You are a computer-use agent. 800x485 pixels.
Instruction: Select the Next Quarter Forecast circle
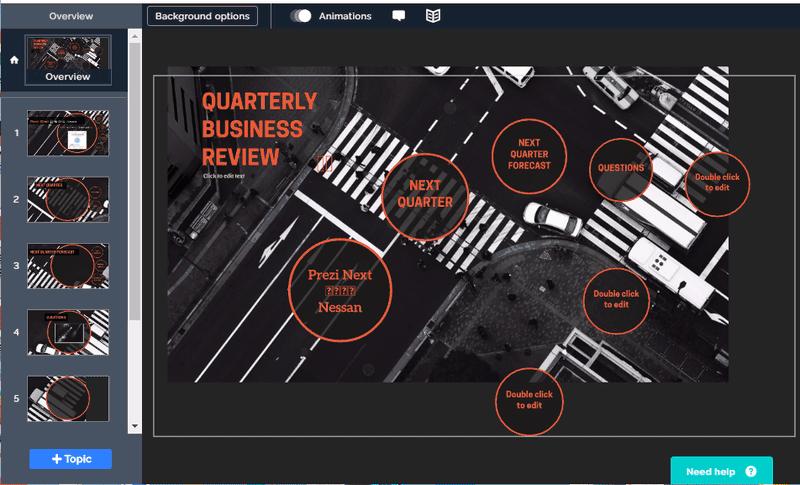(x=529, y=156)
